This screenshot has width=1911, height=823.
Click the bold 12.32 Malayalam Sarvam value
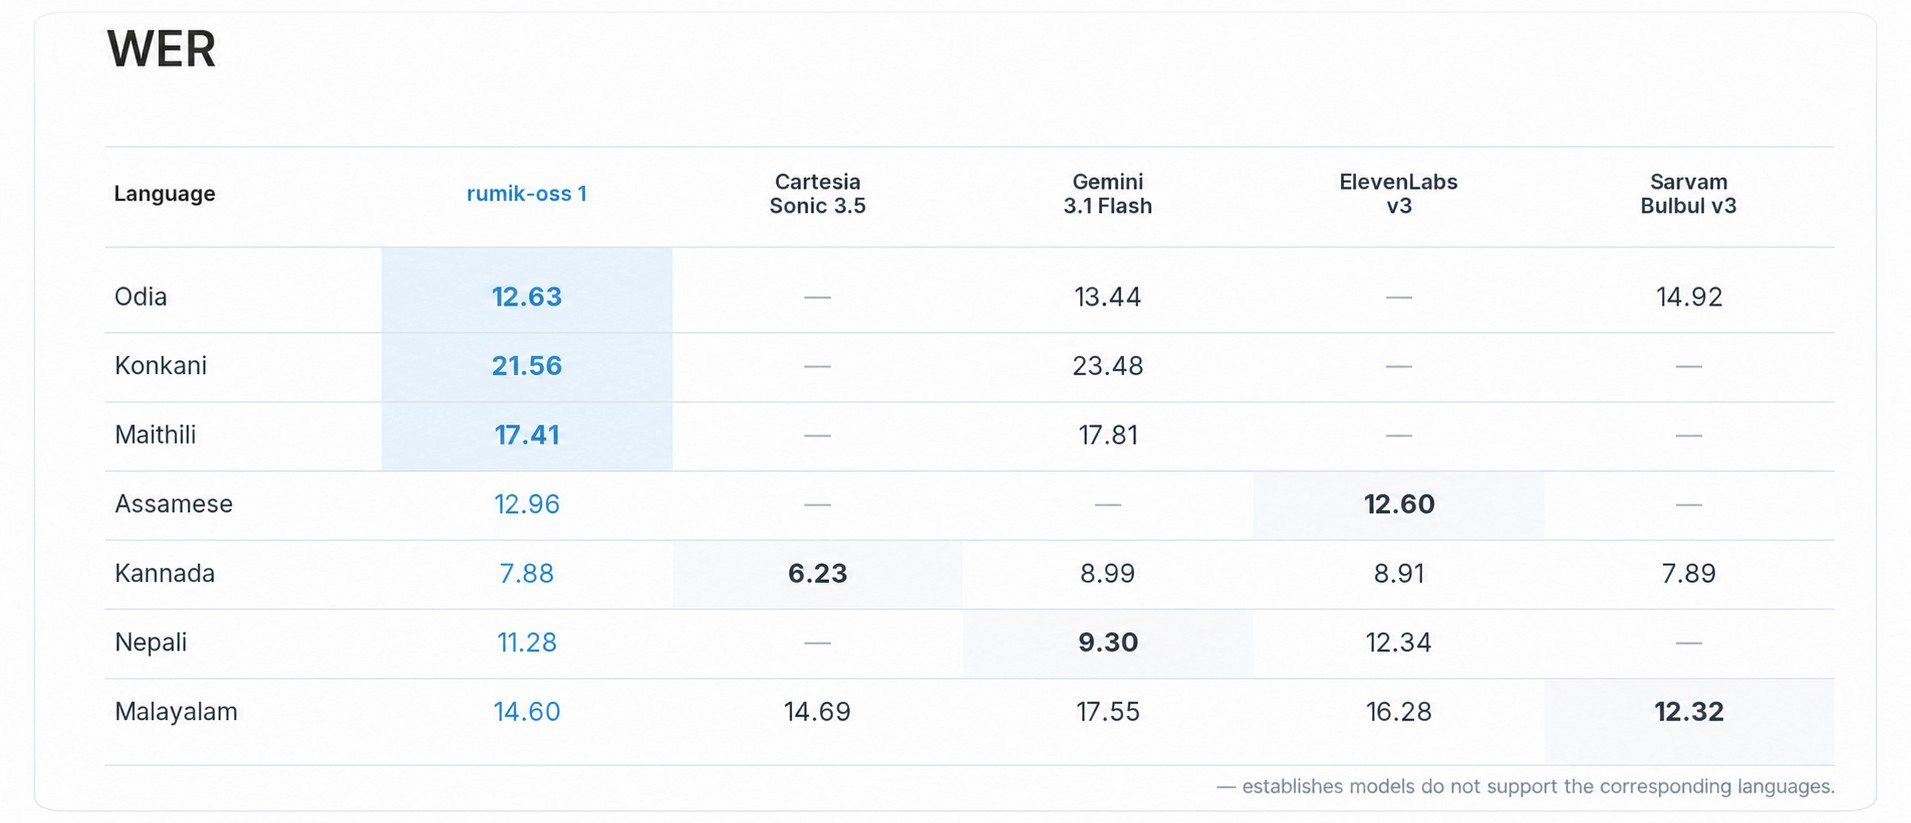(x=1688, y=712)
